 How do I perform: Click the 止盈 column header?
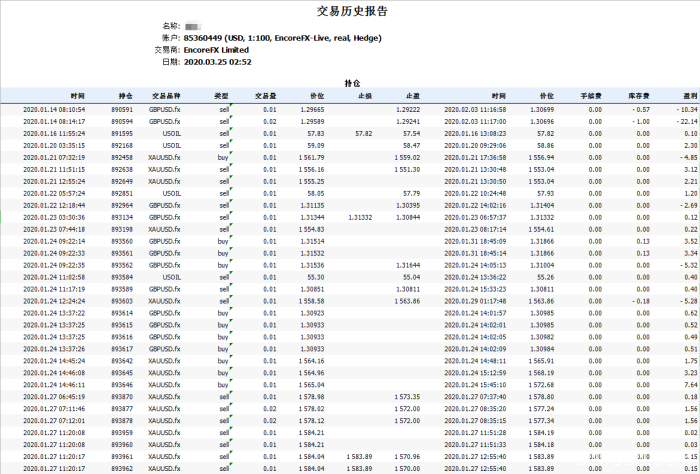coord(413,96)
